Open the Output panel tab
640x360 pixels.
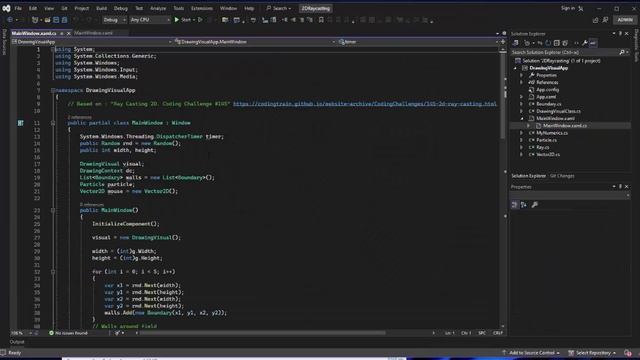tap(17, 342)
